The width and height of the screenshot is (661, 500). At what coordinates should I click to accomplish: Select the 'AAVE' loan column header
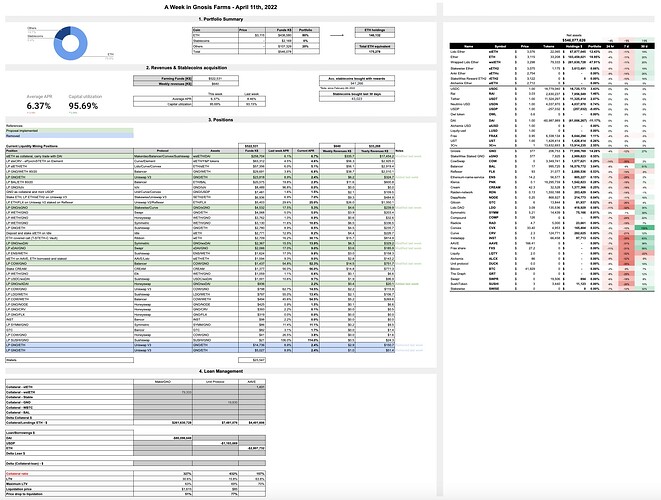coord(252,382)
